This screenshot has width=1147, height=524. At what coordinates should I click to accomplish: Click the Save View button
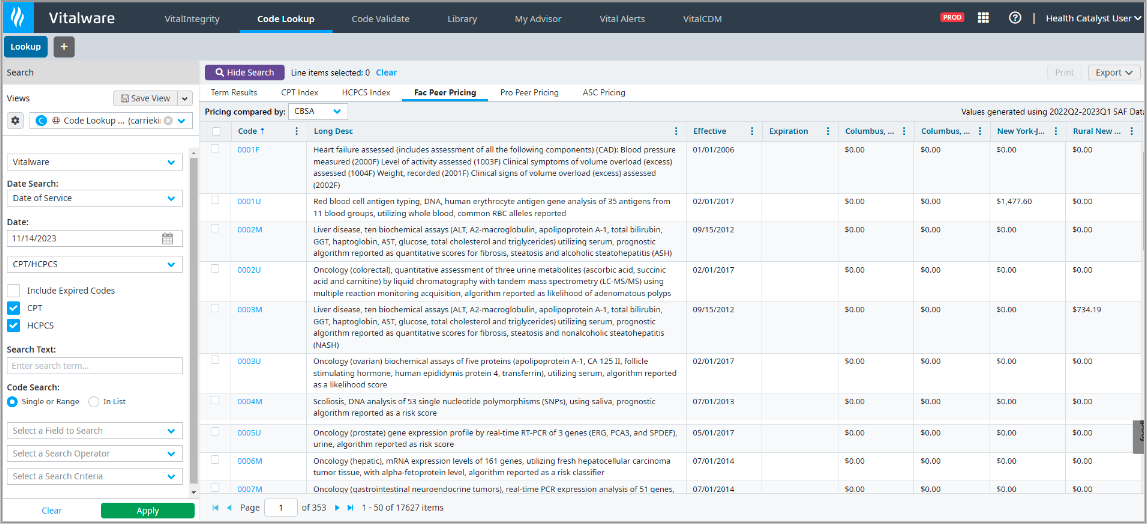(x=145, y=98)
